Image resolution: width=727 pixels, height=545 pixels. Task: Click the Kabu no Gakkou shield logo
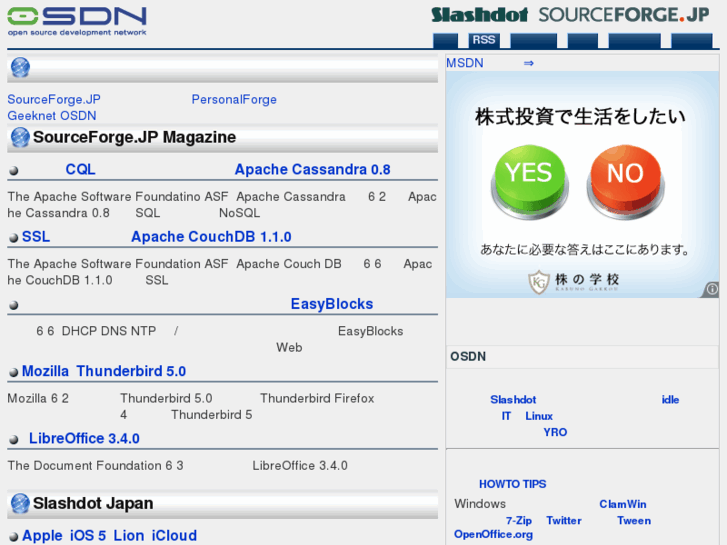coord(539,282)
